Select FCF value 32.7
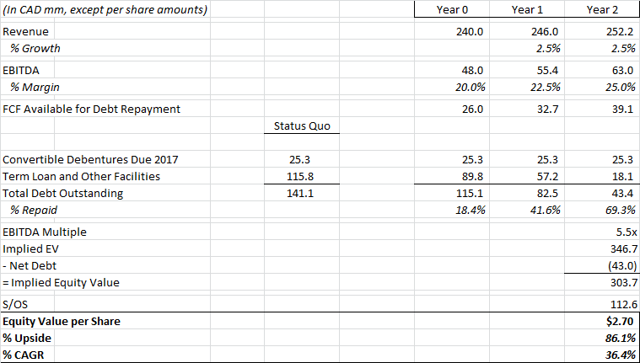The image size is (640, 363). pyautogui.click(x=547, y=109)
